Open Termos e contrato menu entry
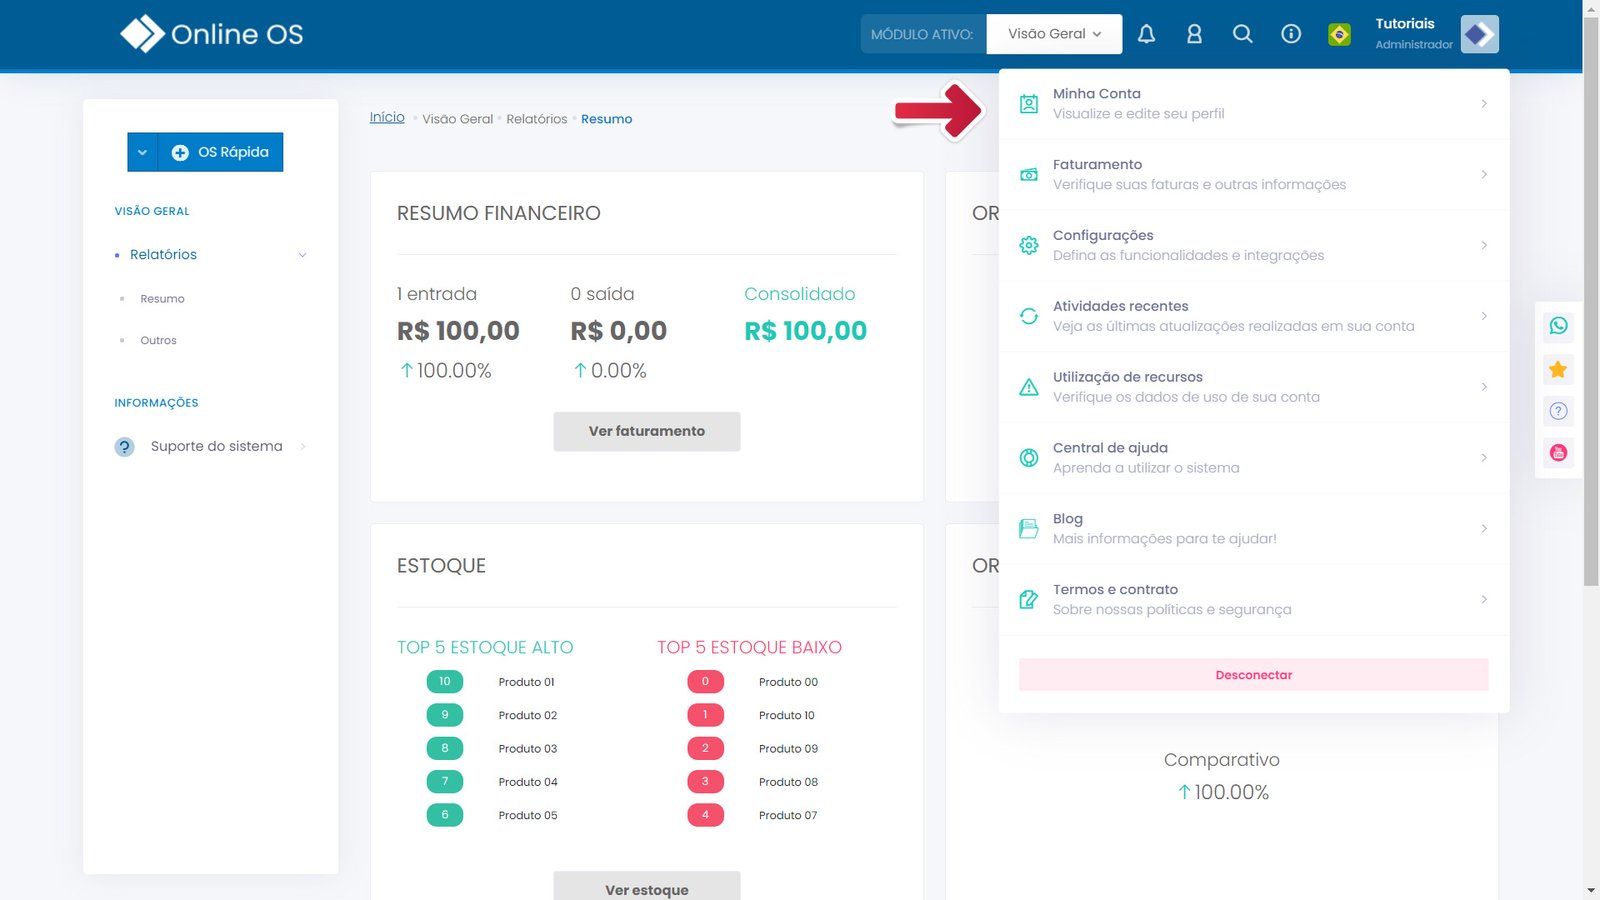 coord(1254,599)
